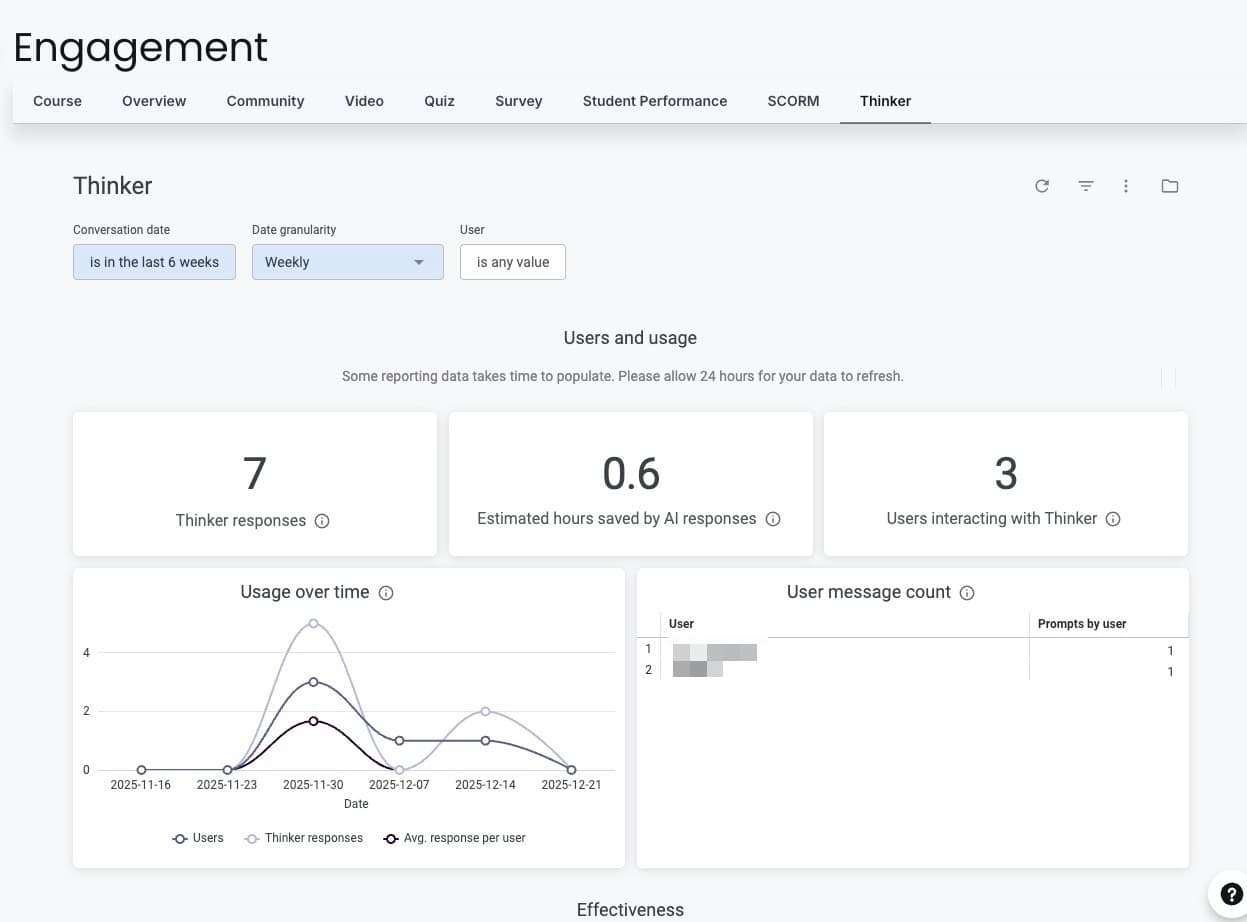
Task: Open the SCORM tab
Action: [793, 101]
